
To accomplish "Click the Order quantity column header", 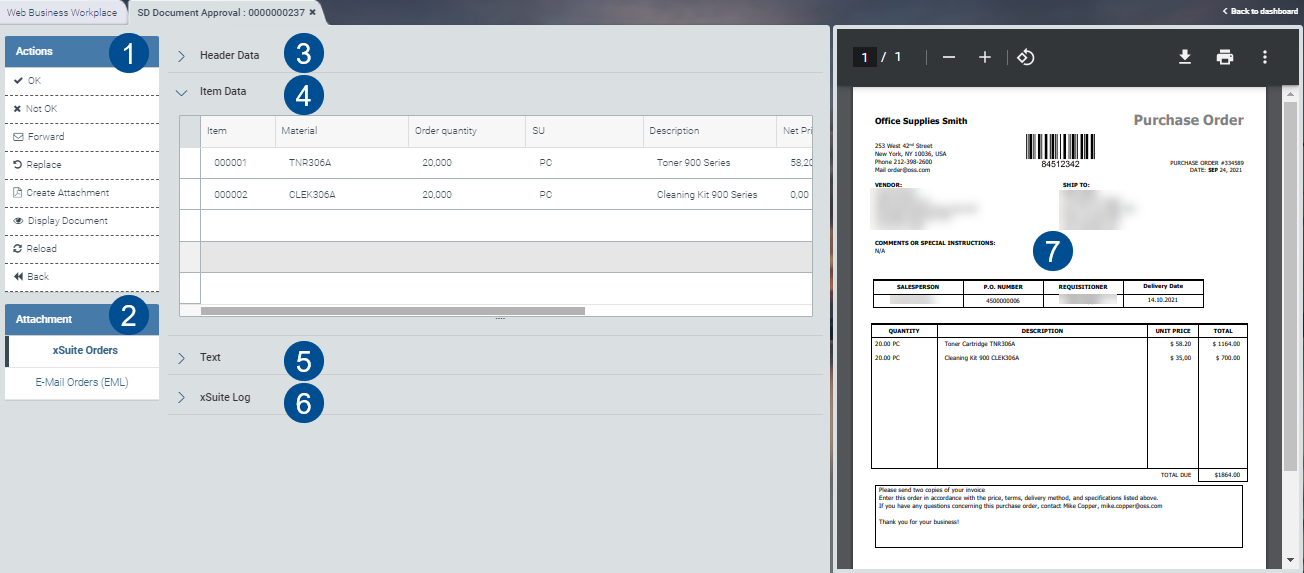I will click(x=466, y=131).
